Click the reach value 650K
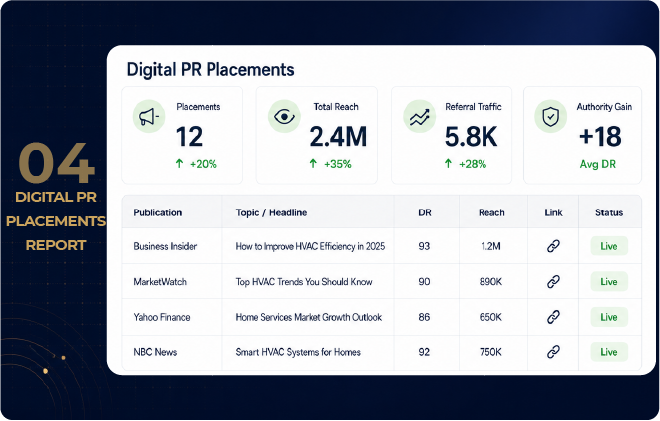The image size is (660, 421). [x=491, y=317]
